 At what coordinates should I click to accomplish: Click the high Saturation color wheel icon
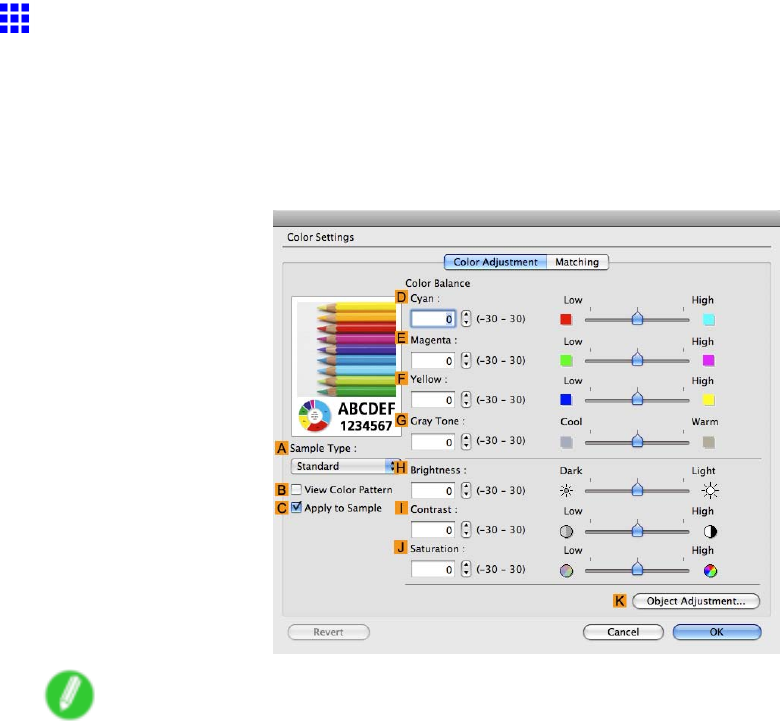point(710,571)
